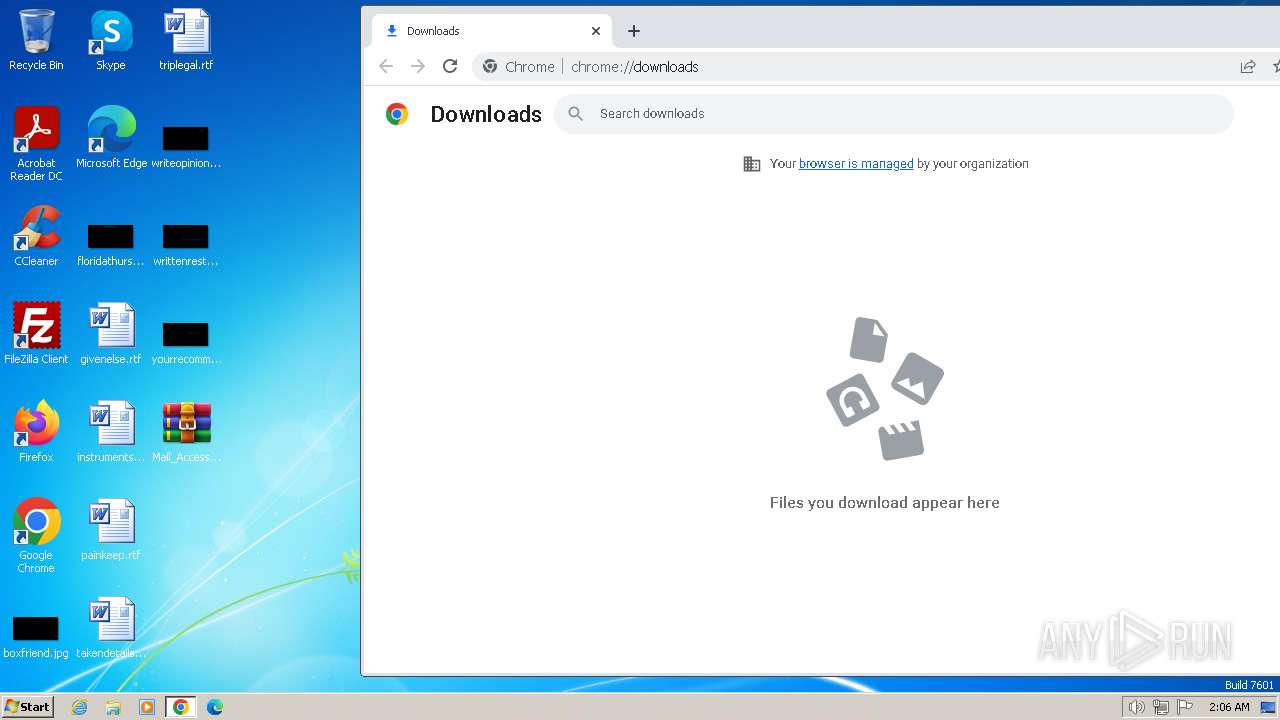Launch Skype from the desktop

coord(111,40)
